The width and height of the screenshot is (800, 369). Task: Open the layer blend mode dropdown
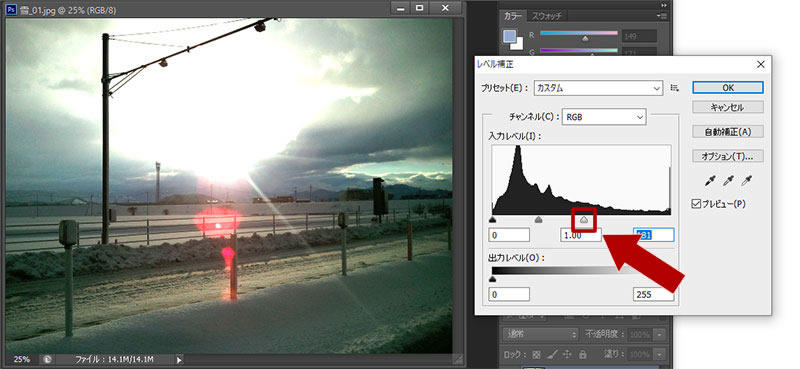[540, 334]
